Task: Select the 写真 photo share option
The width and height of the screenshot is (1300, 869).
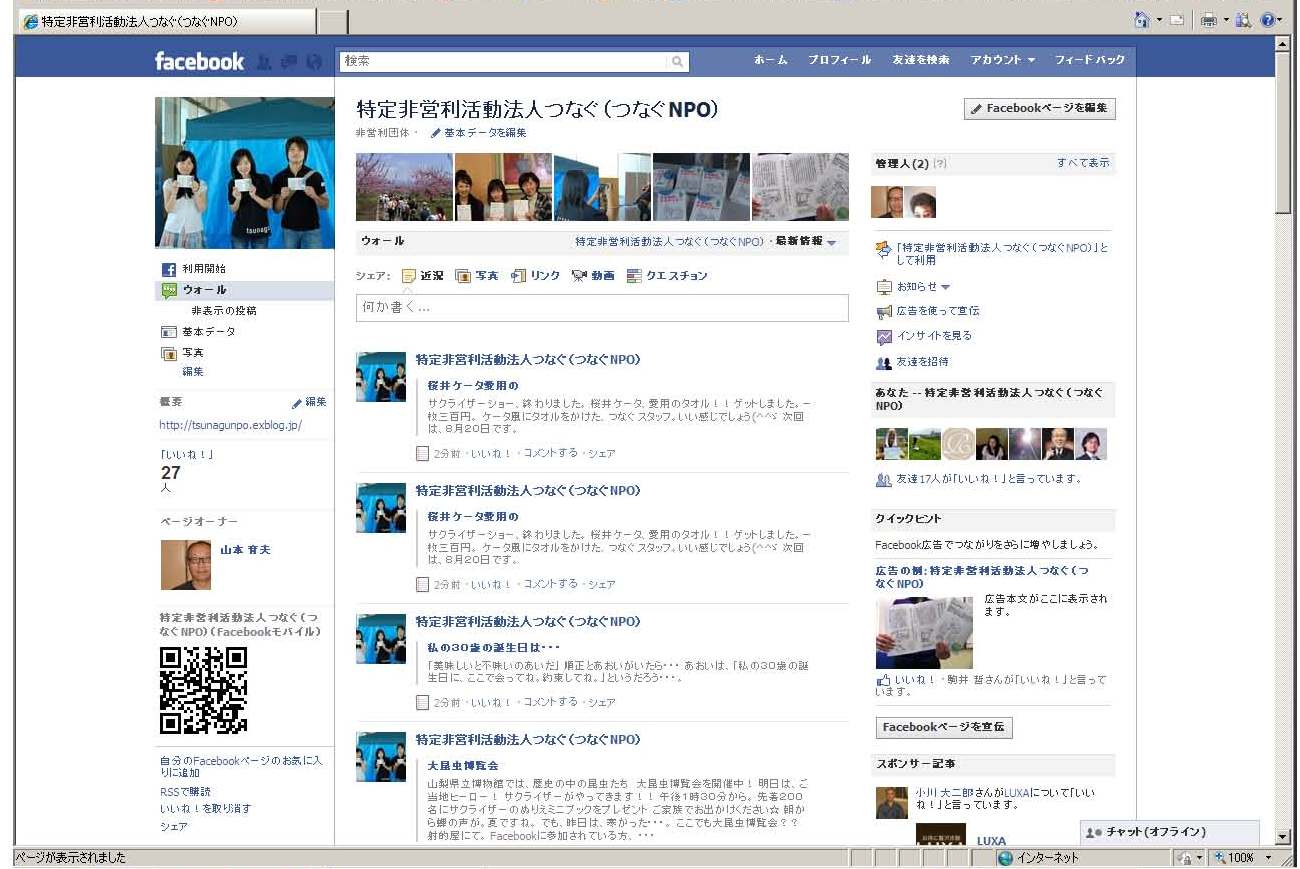Action: [477, 276]
